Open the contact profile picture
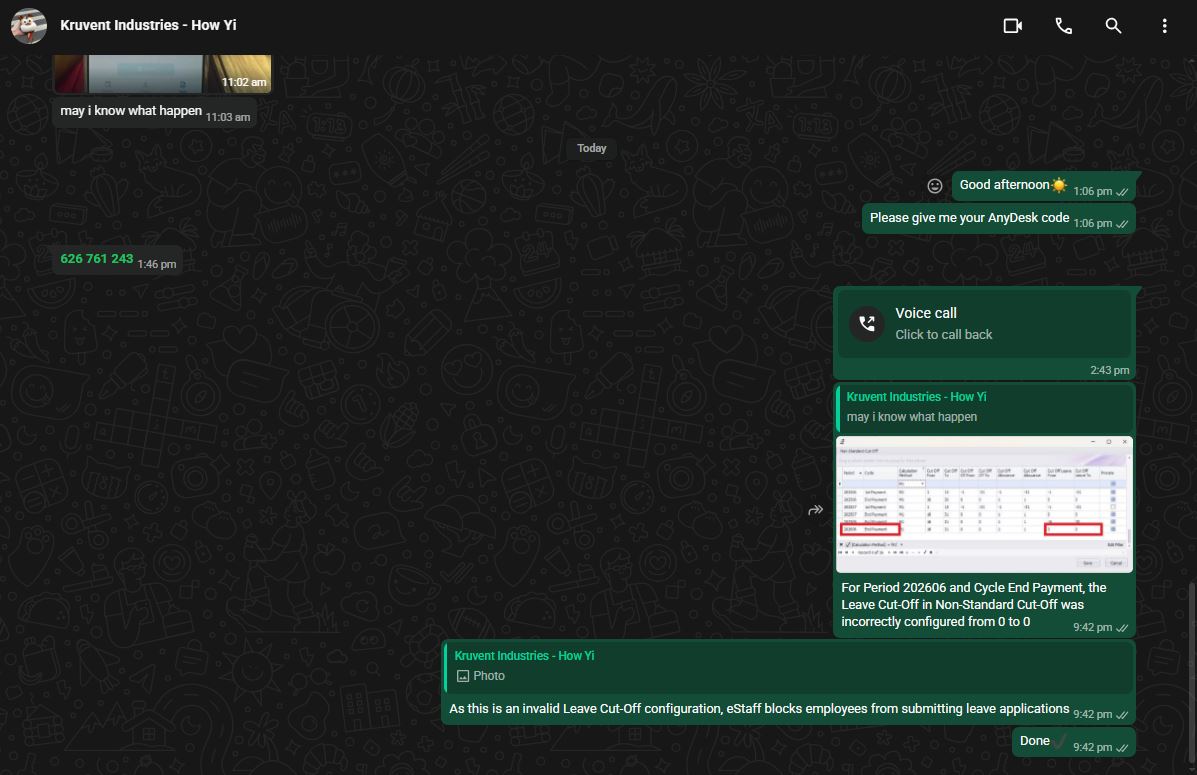The image size is (1197, 775). pos(29,26)
